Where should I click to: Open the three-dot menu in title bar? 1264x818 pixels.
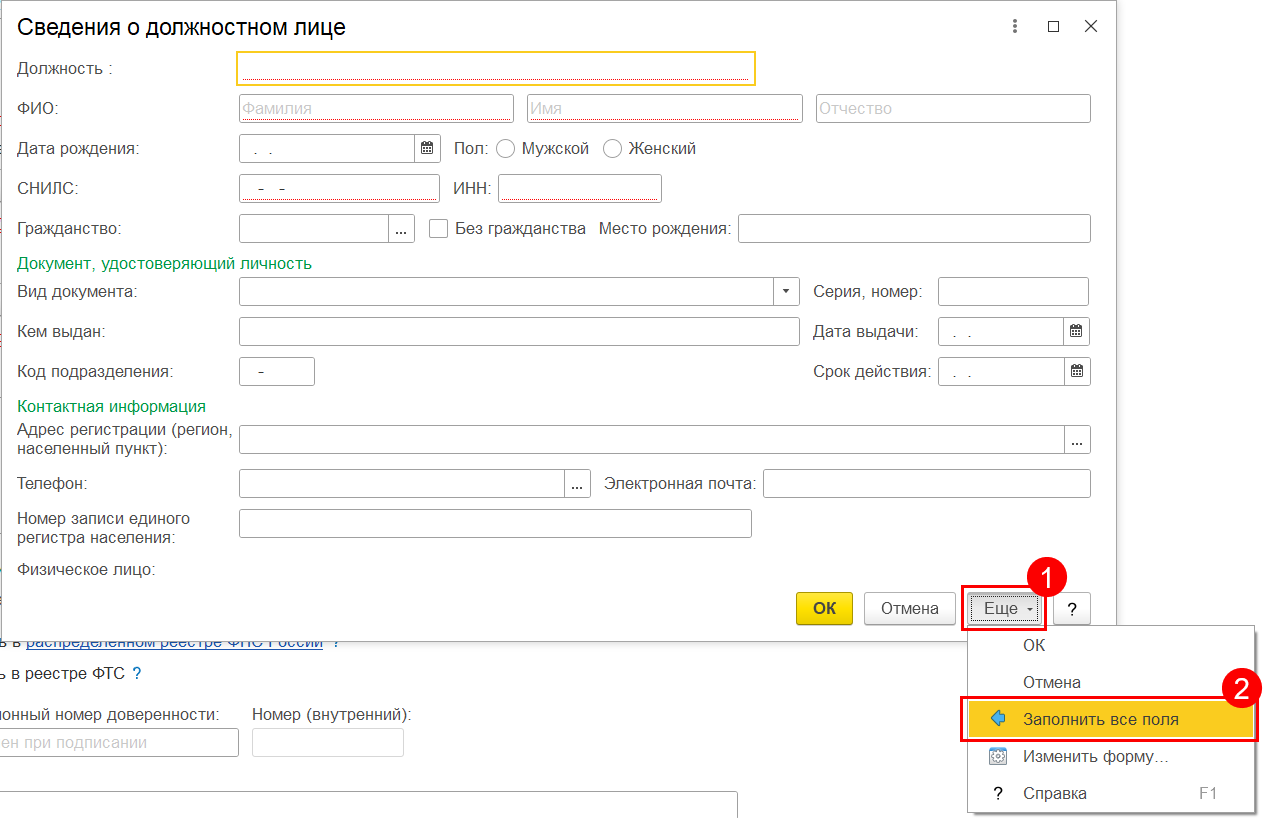point(1015,27)
